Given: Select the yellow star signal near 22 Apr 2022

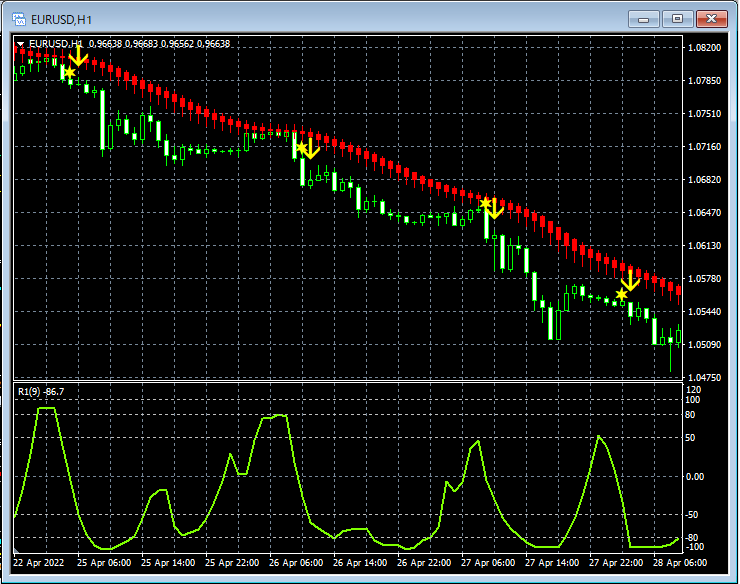Looking at the screenshot, I should [69, 72].
